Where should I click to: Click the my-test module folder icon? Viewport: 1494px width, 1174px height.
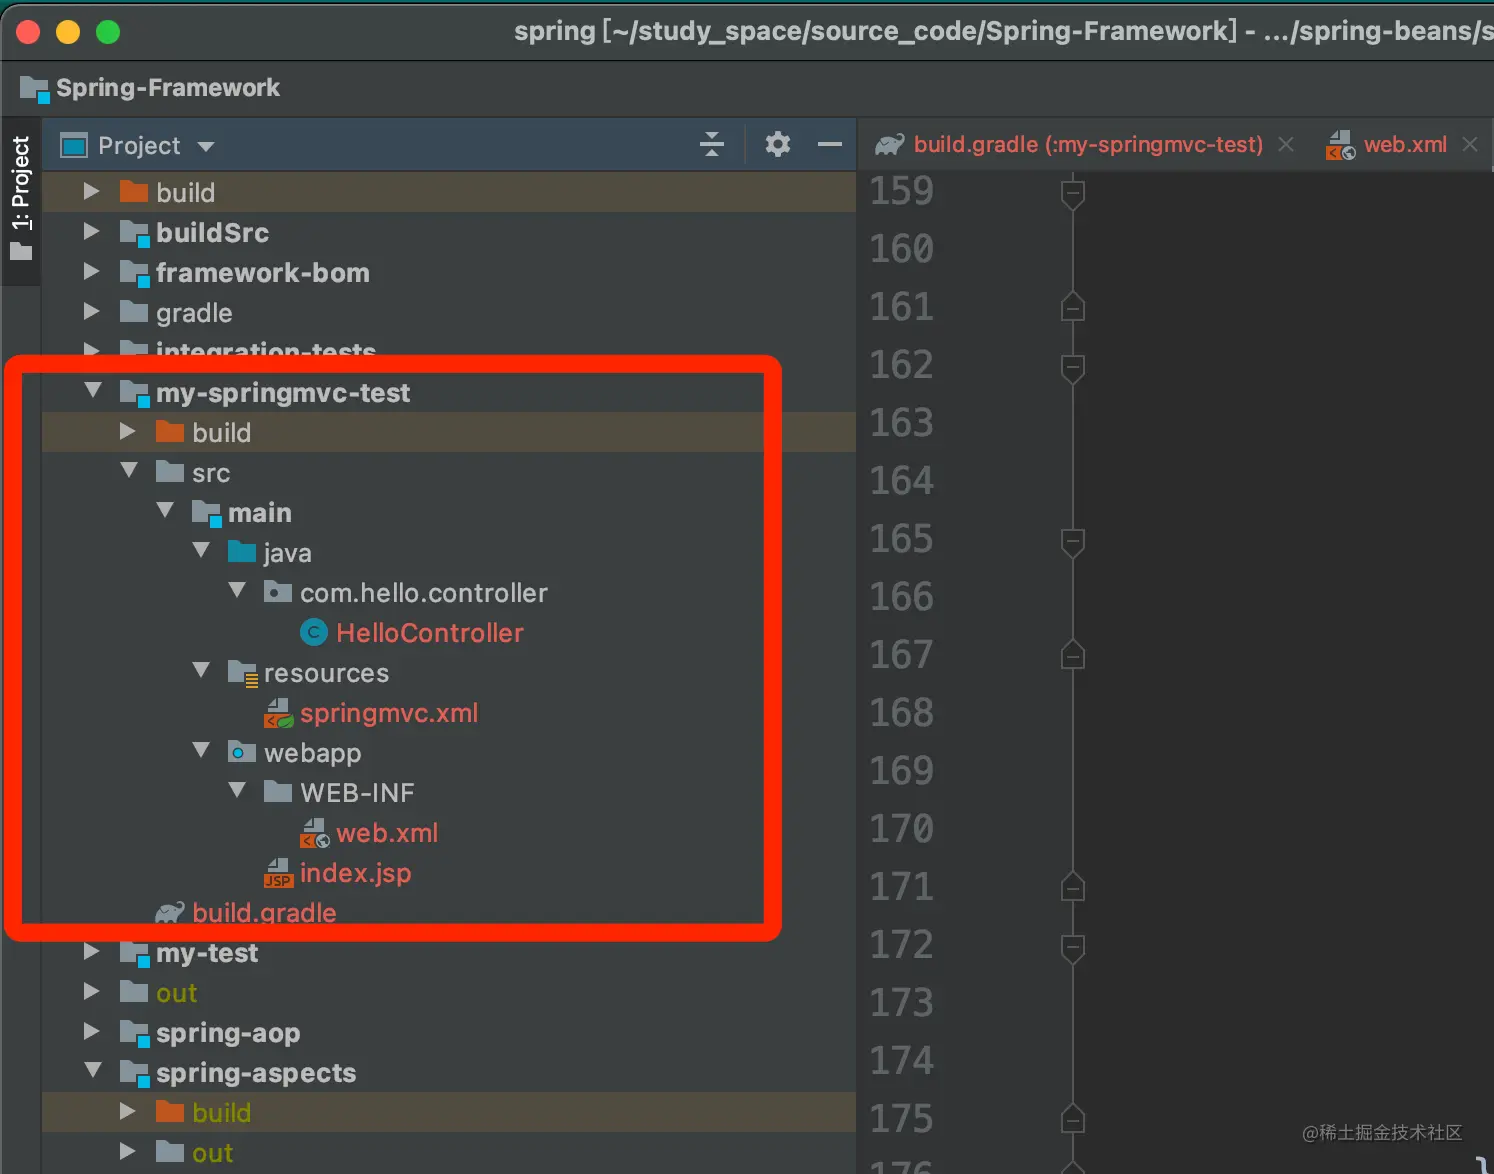tap(135, 953)
